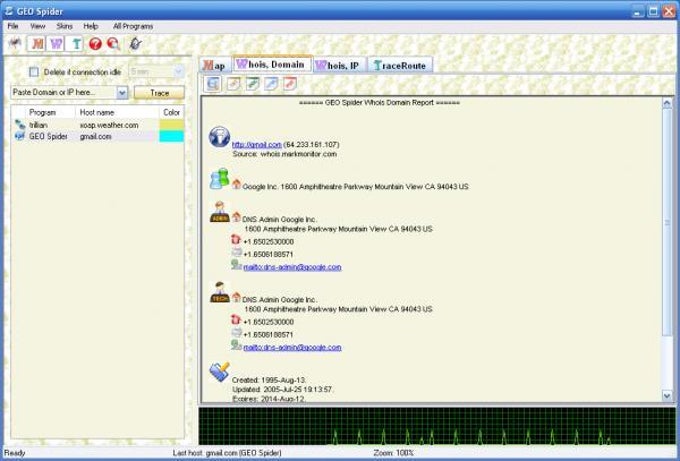This screenshot has width=680, height=461.
Task: Click the report scrollbar down arrow
Action: click(667, 395)
